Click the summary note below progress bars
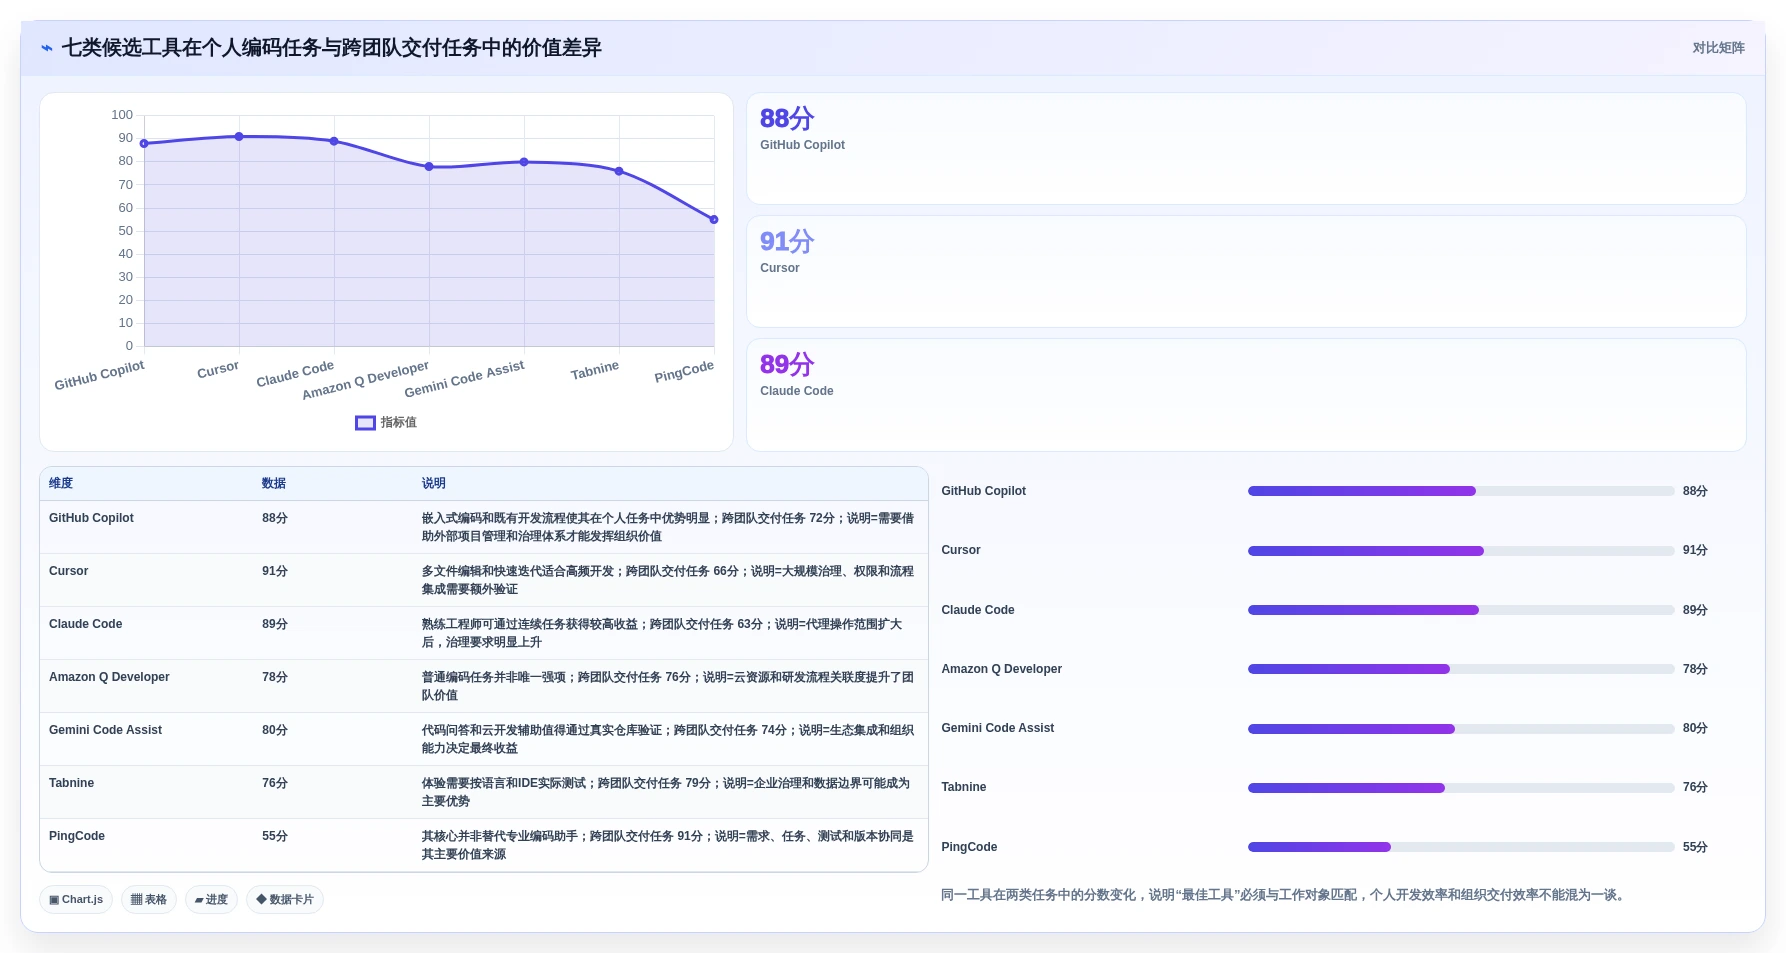 [1285, 895]
